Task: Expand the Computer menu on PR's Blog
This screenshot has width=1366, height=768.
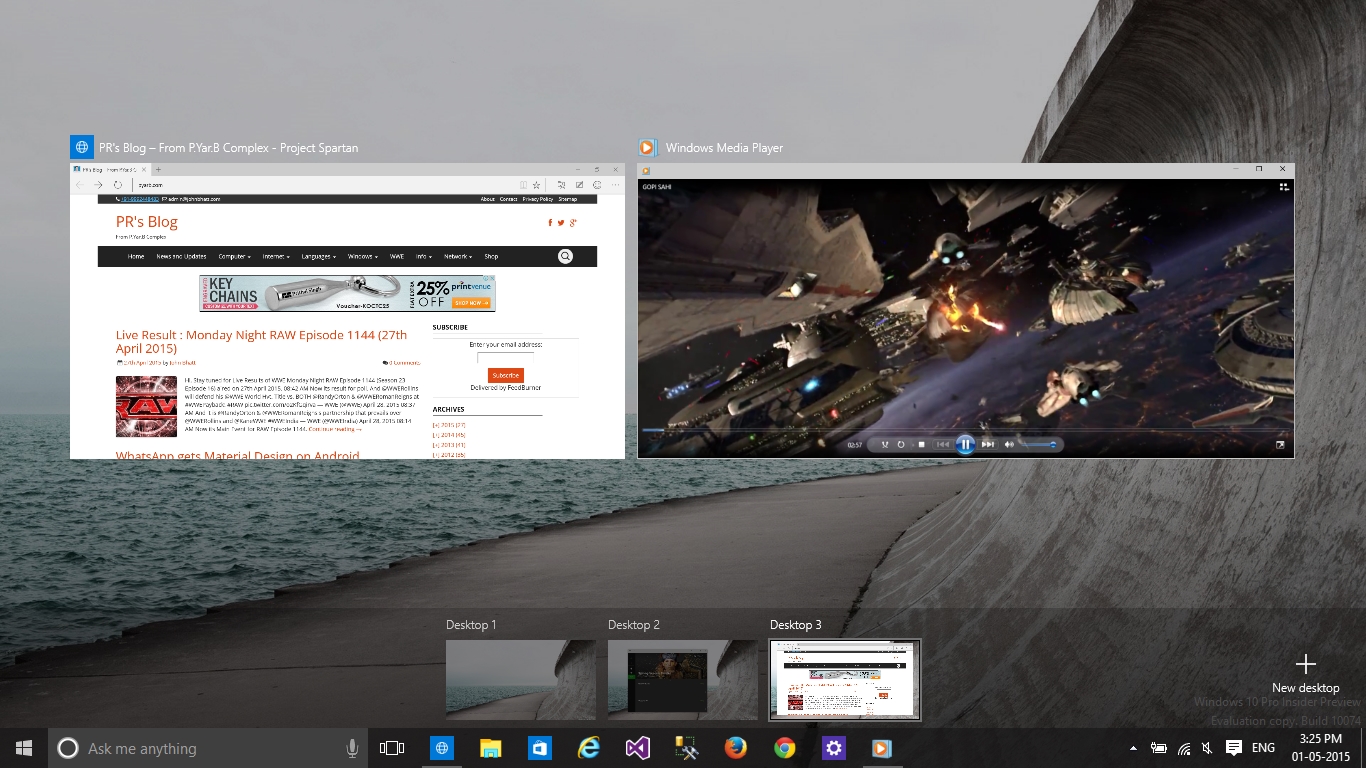Action: [x=235, y=256]
